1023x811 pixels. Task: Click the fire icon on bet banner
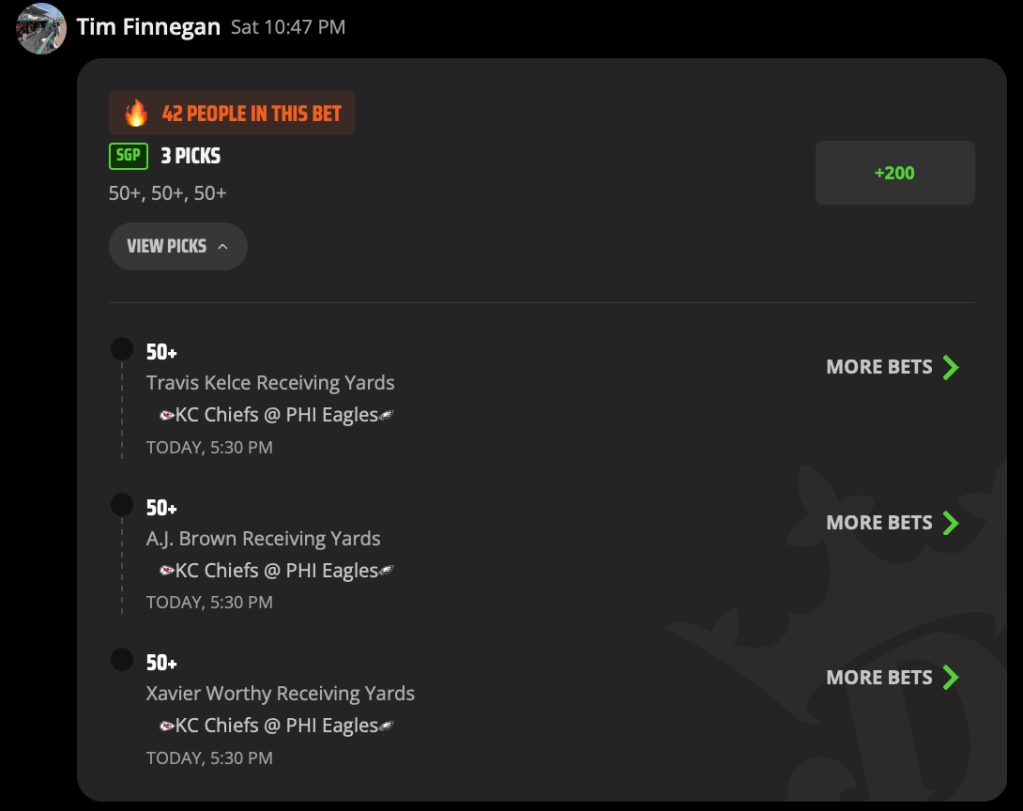coord(136,113)
